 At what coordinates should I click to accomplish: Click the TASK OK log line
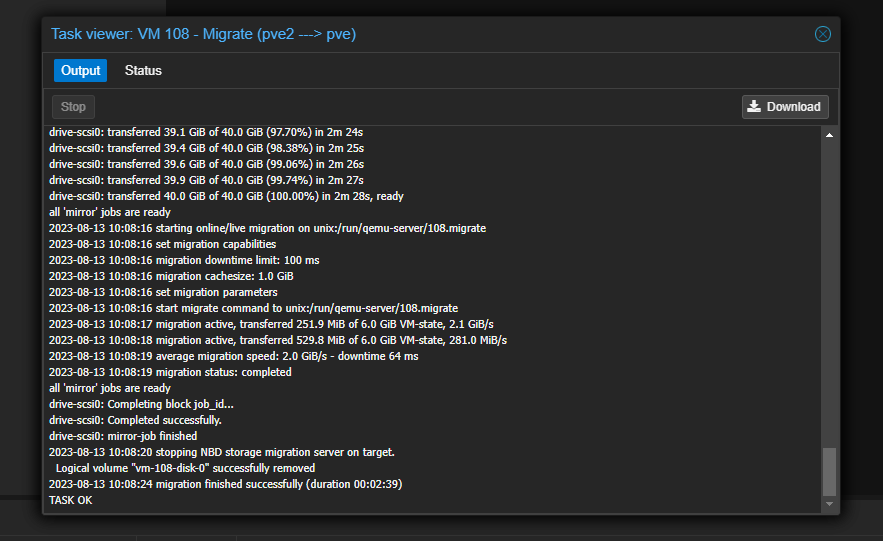point(71,500)
